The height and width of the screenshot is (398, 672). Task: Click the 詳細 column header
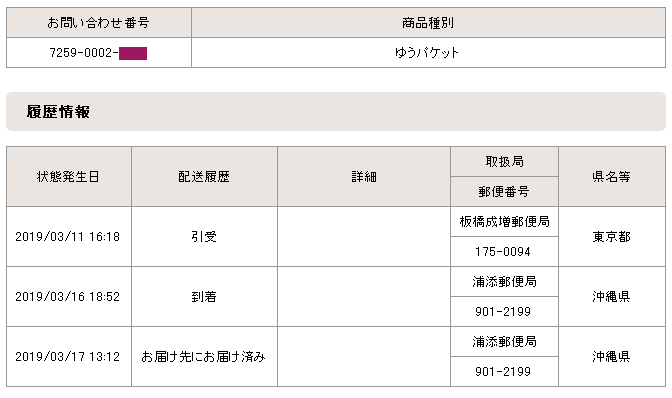point(364,177)
